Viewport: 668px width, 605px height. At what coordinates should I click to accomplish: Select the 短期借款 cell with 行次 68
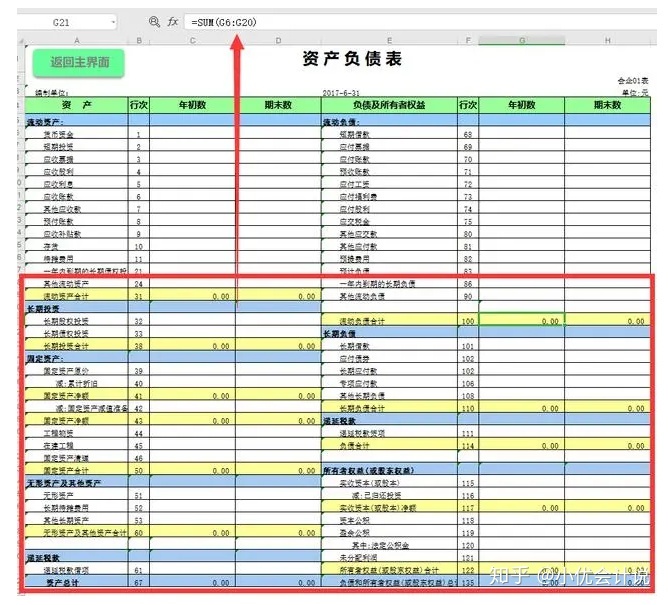point(389,135)
